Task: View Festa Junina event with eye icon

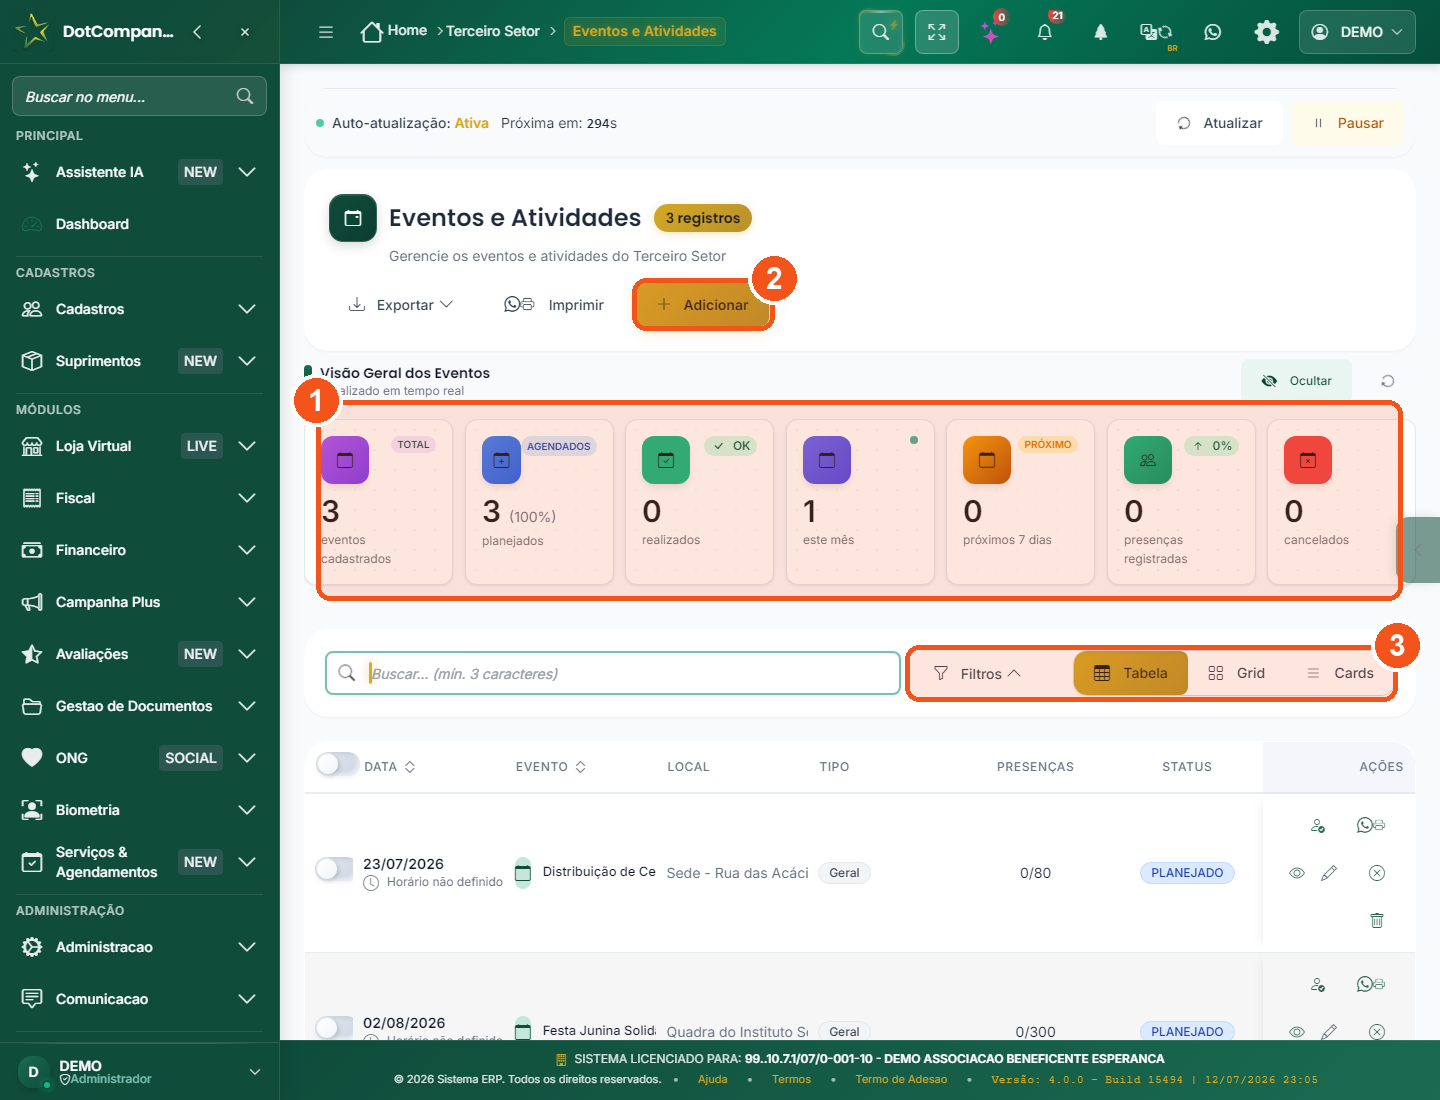Action: point(1297,1031)
